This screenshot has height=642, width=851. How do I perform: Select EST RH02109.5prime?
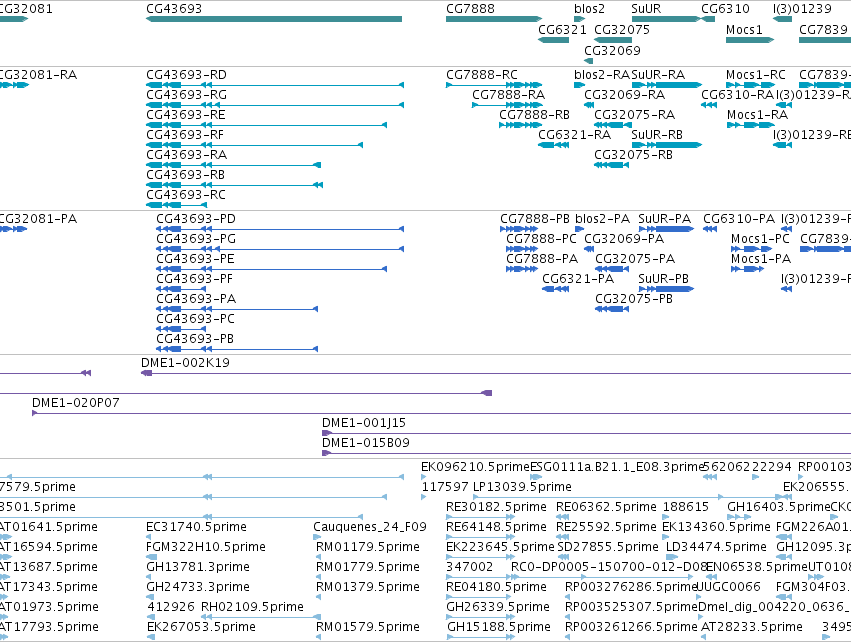click(252, 607)
